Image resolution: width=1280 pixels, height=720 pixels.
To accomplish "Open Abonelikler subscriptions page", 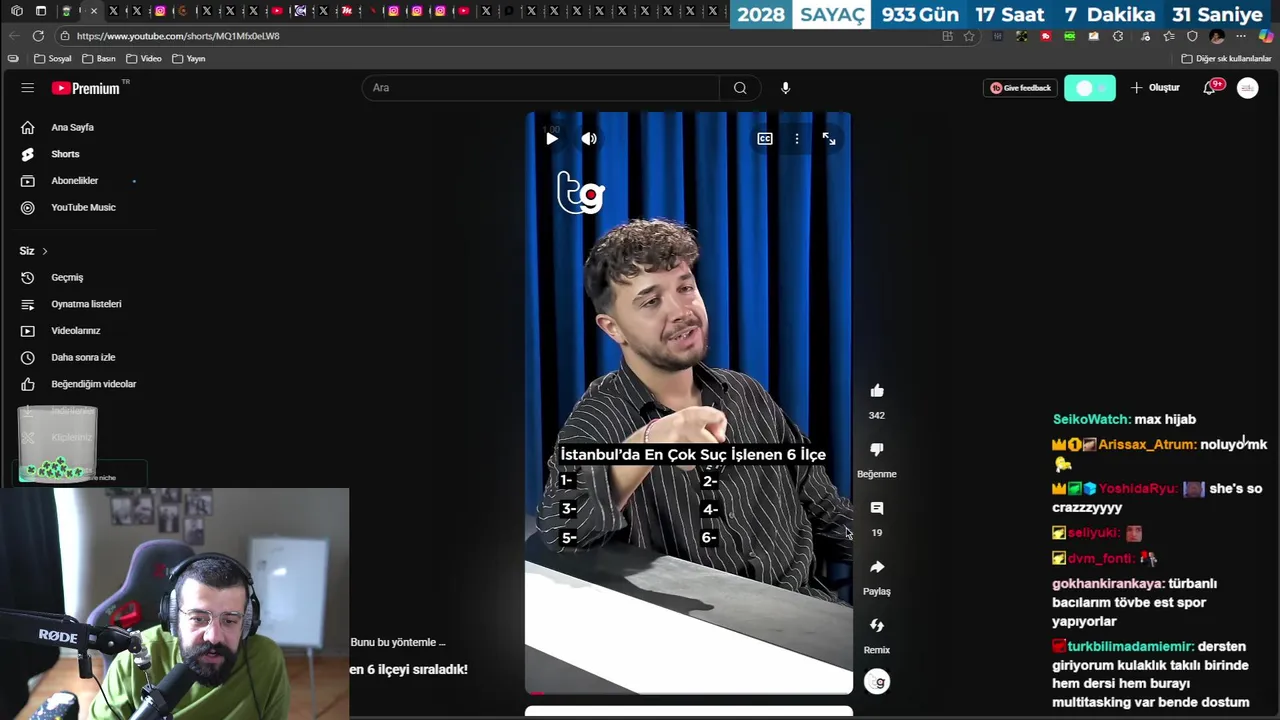I will 75,181.
